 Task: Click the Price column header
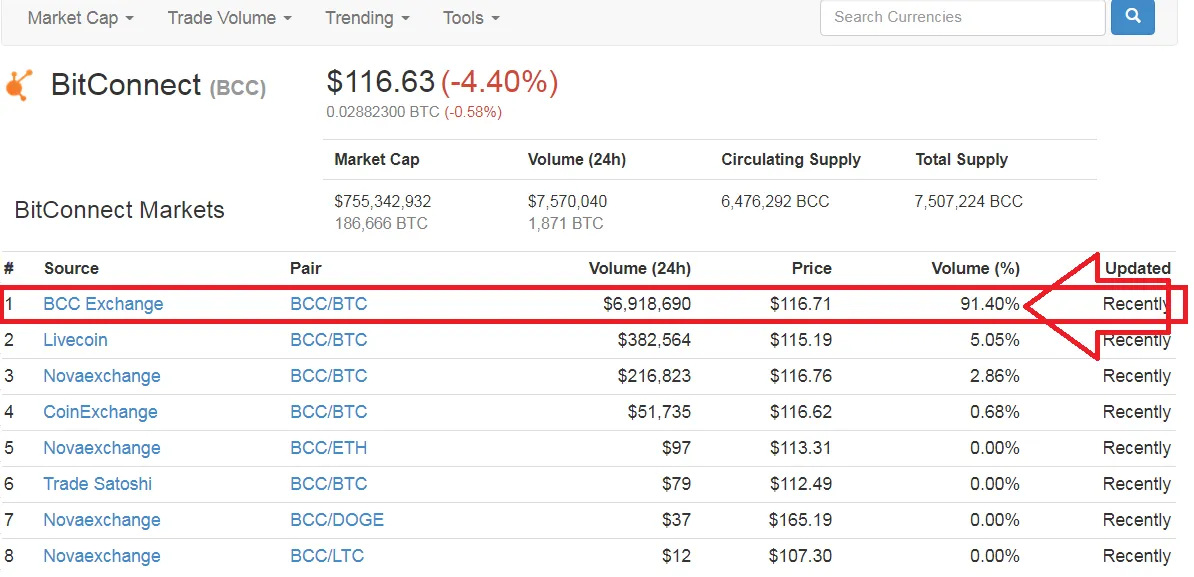811,268
